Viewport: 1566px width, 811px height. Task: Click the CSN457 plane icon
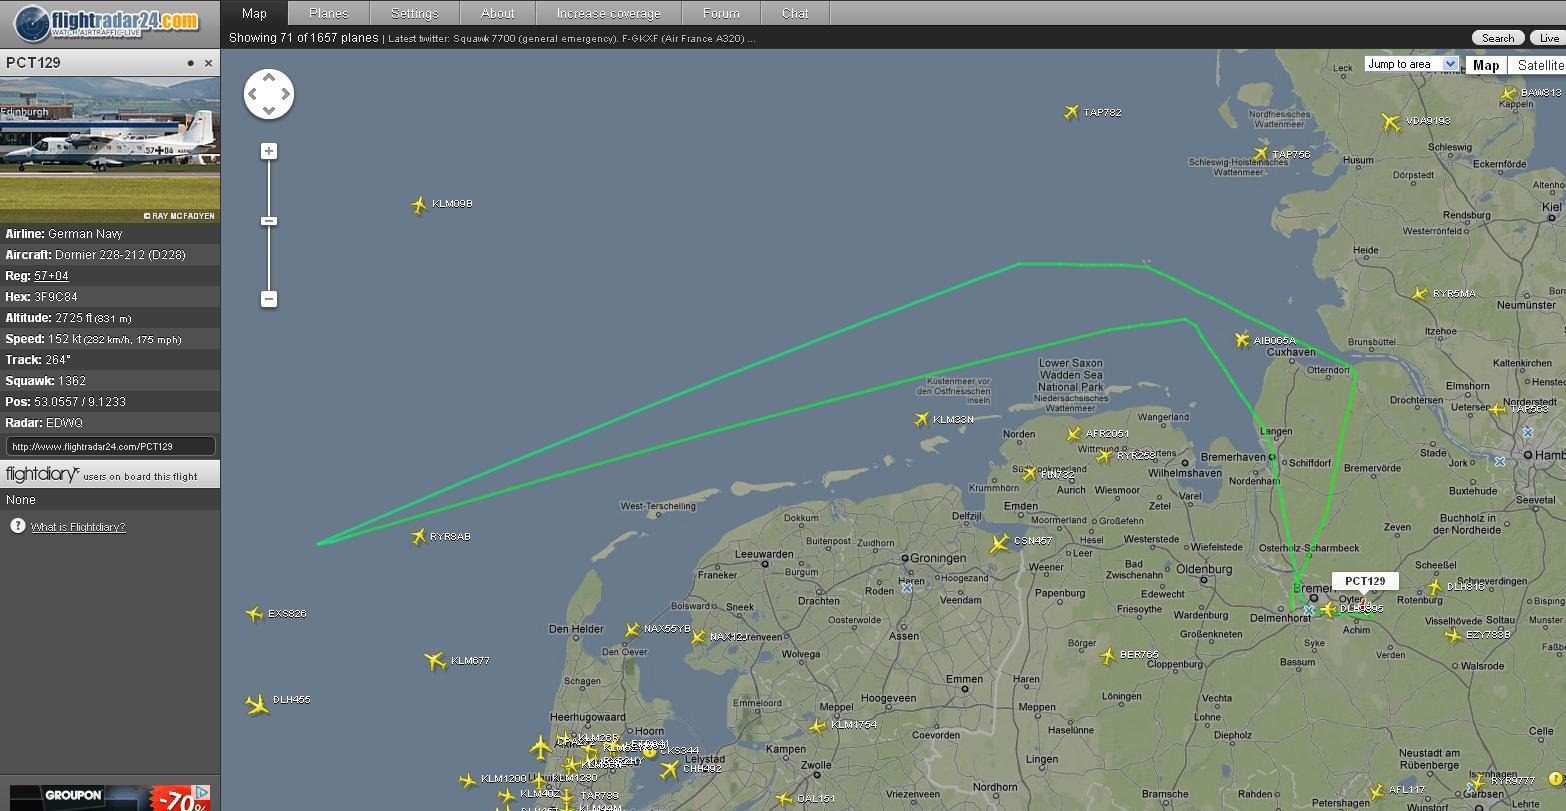pyautogui.click(x=999, y=543)
